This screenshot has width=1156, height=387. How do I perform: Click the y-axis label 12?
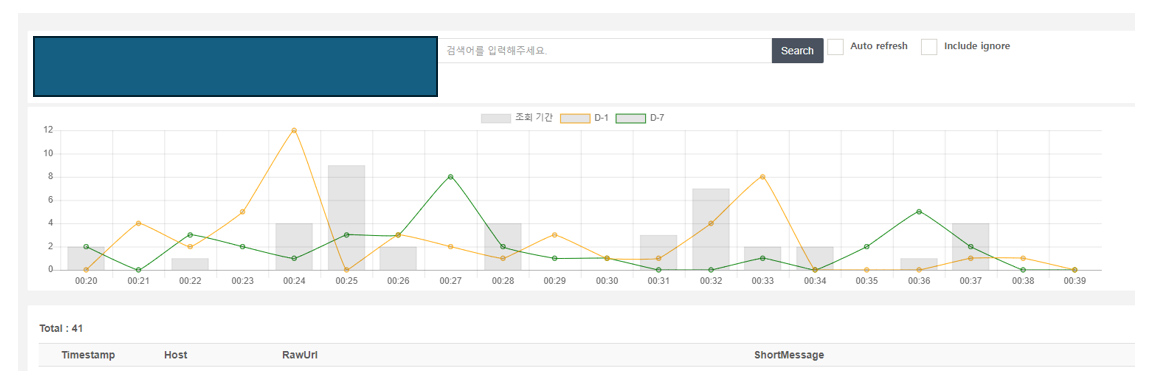coord(49,130)
